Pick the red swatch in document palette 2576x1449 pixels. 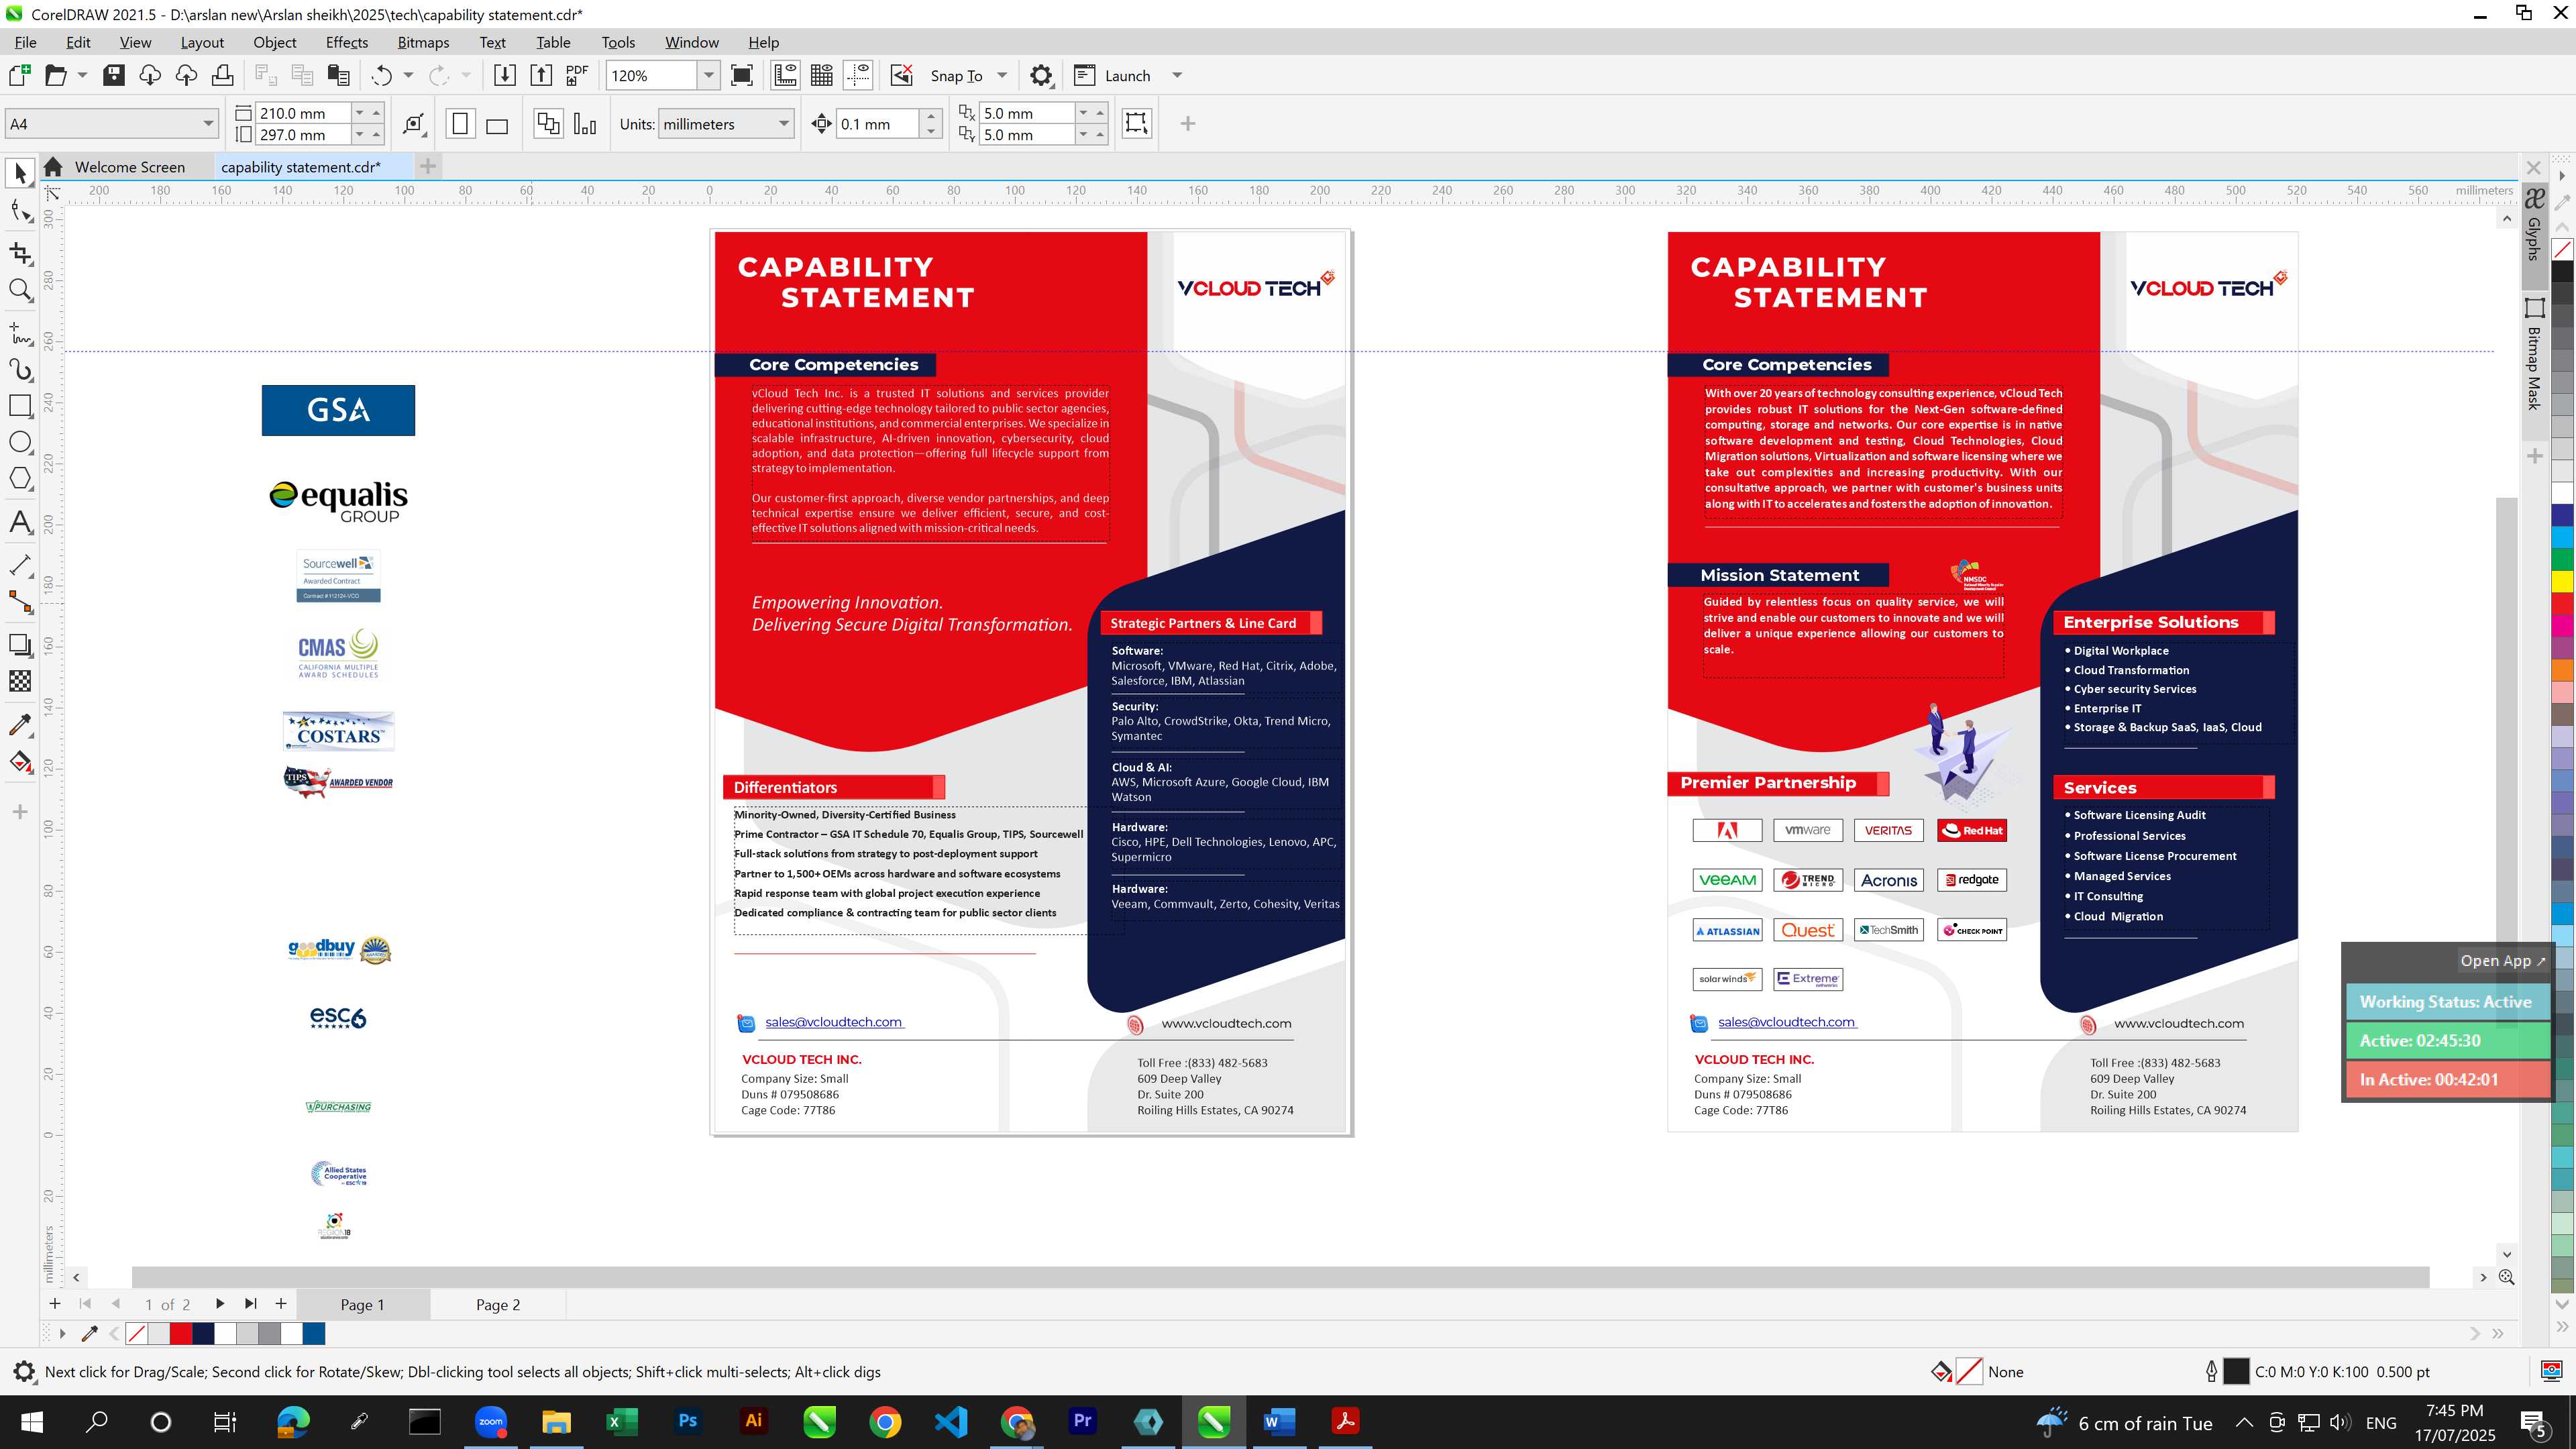click(181, 1334)
